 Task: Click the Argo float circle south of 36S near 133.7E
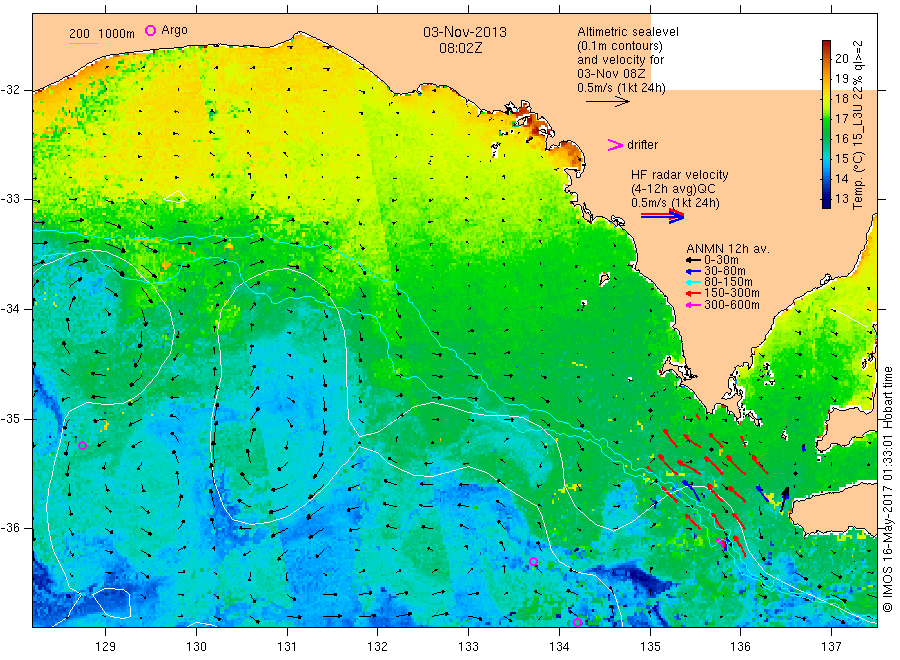(x=533, y=561)
